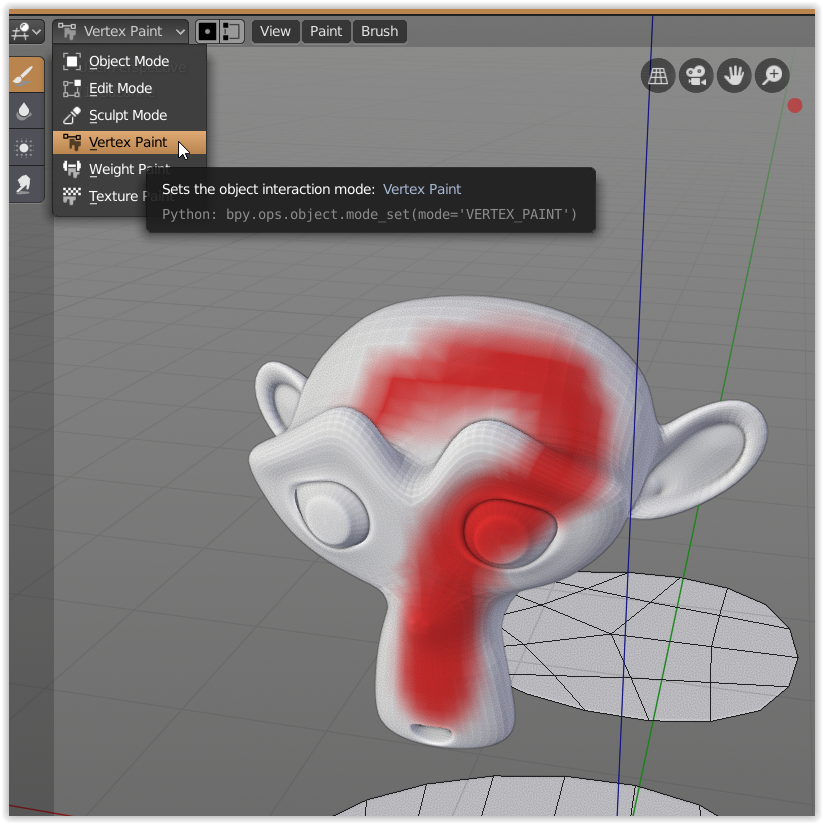Switch to Weight Paint mode
Image resolution: width=823 pixels, height=824 pixels.
click(x=129, y=169)
